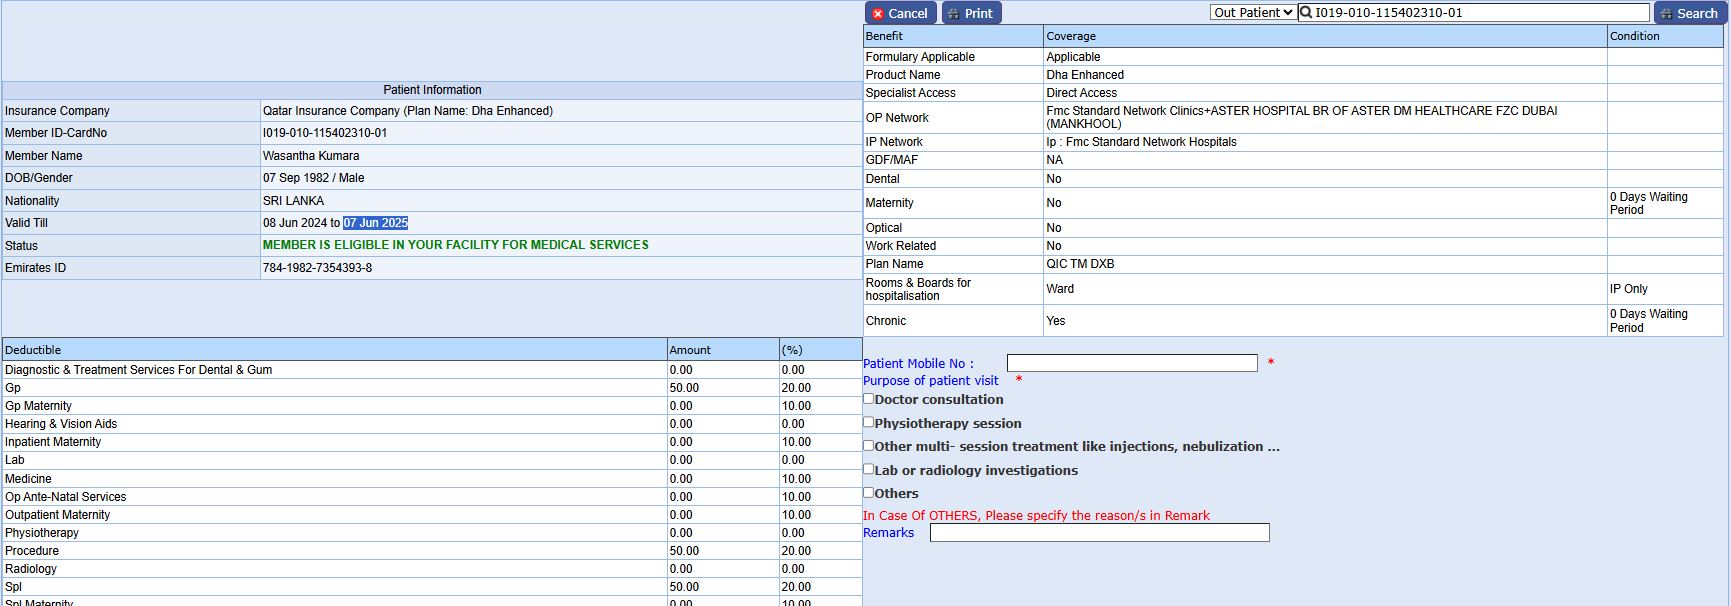Click the Deductible column header
This screenshot has width=1731, height=606.
[x=33, y=350]
